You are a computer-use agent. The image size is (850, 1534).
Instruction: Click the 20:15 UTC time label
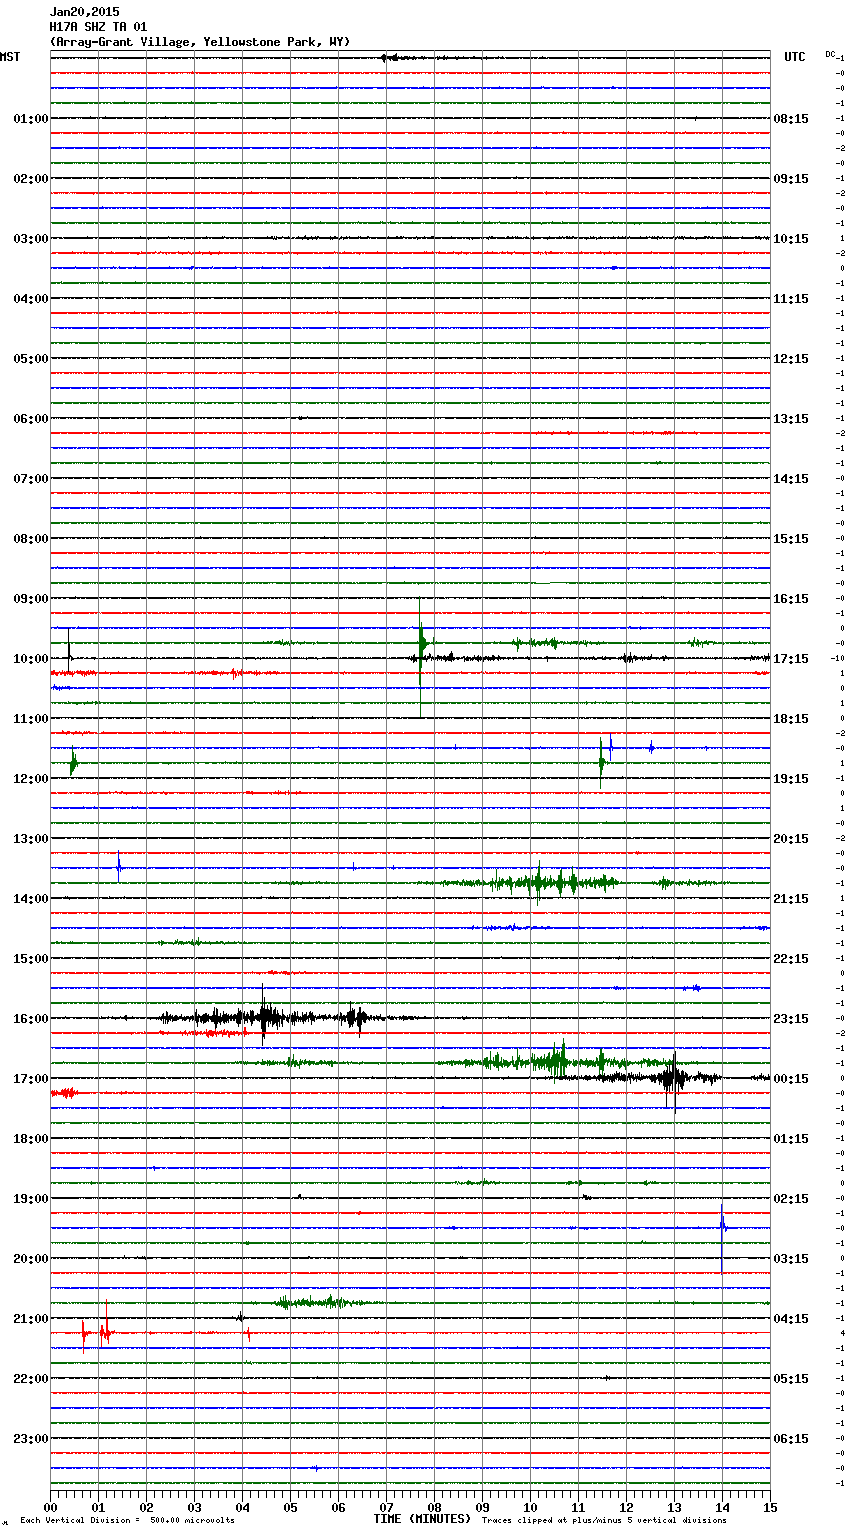791,839
